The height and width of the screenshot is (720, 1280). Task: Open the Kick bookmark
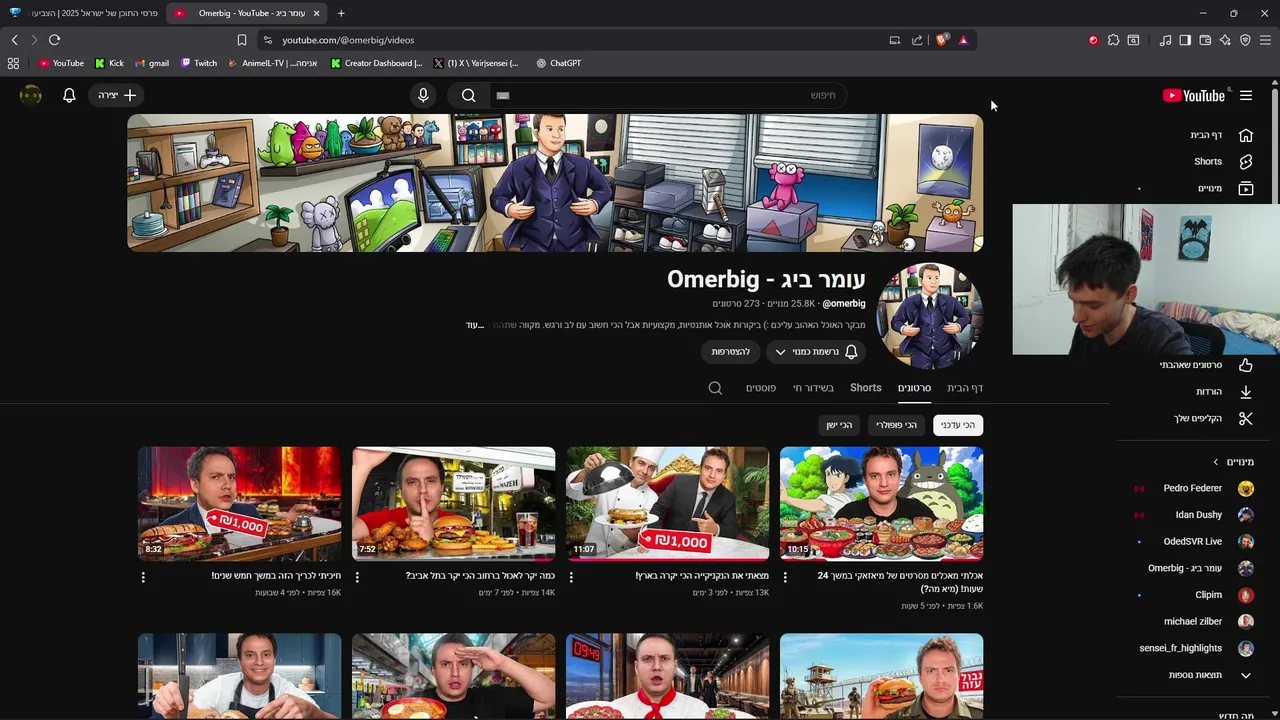point(110,63)
